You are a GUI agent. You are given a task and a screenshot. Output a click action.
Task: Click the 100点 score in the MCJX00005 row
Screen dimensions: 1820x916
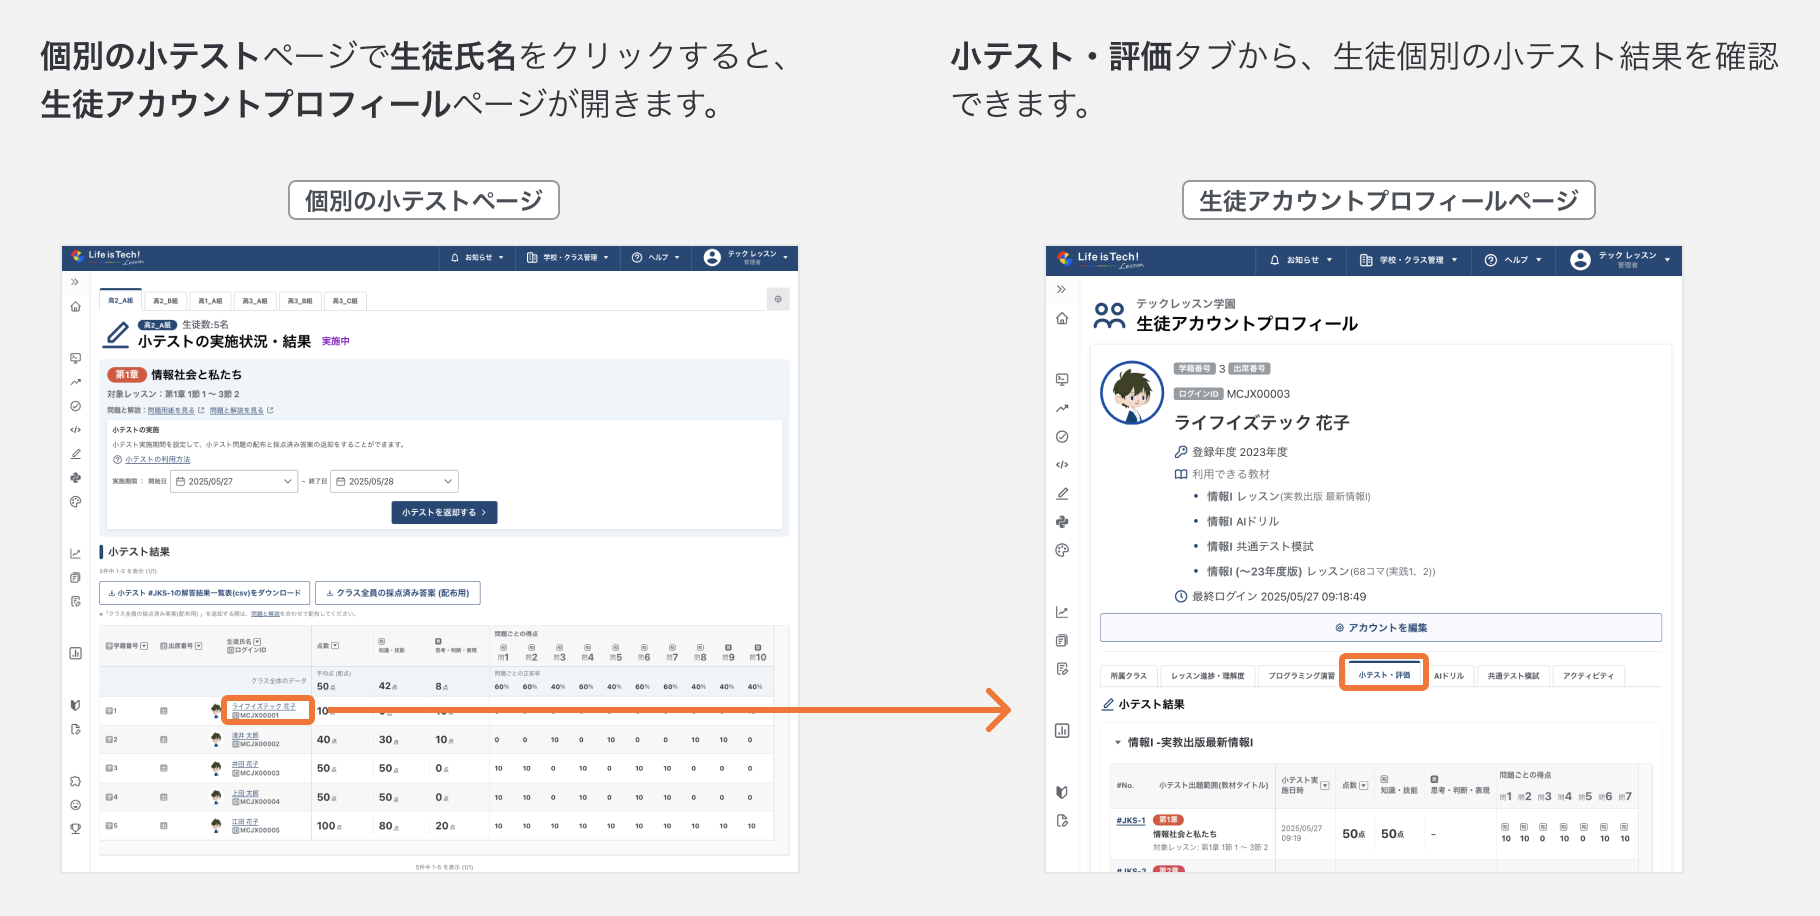tap(327, 826)
